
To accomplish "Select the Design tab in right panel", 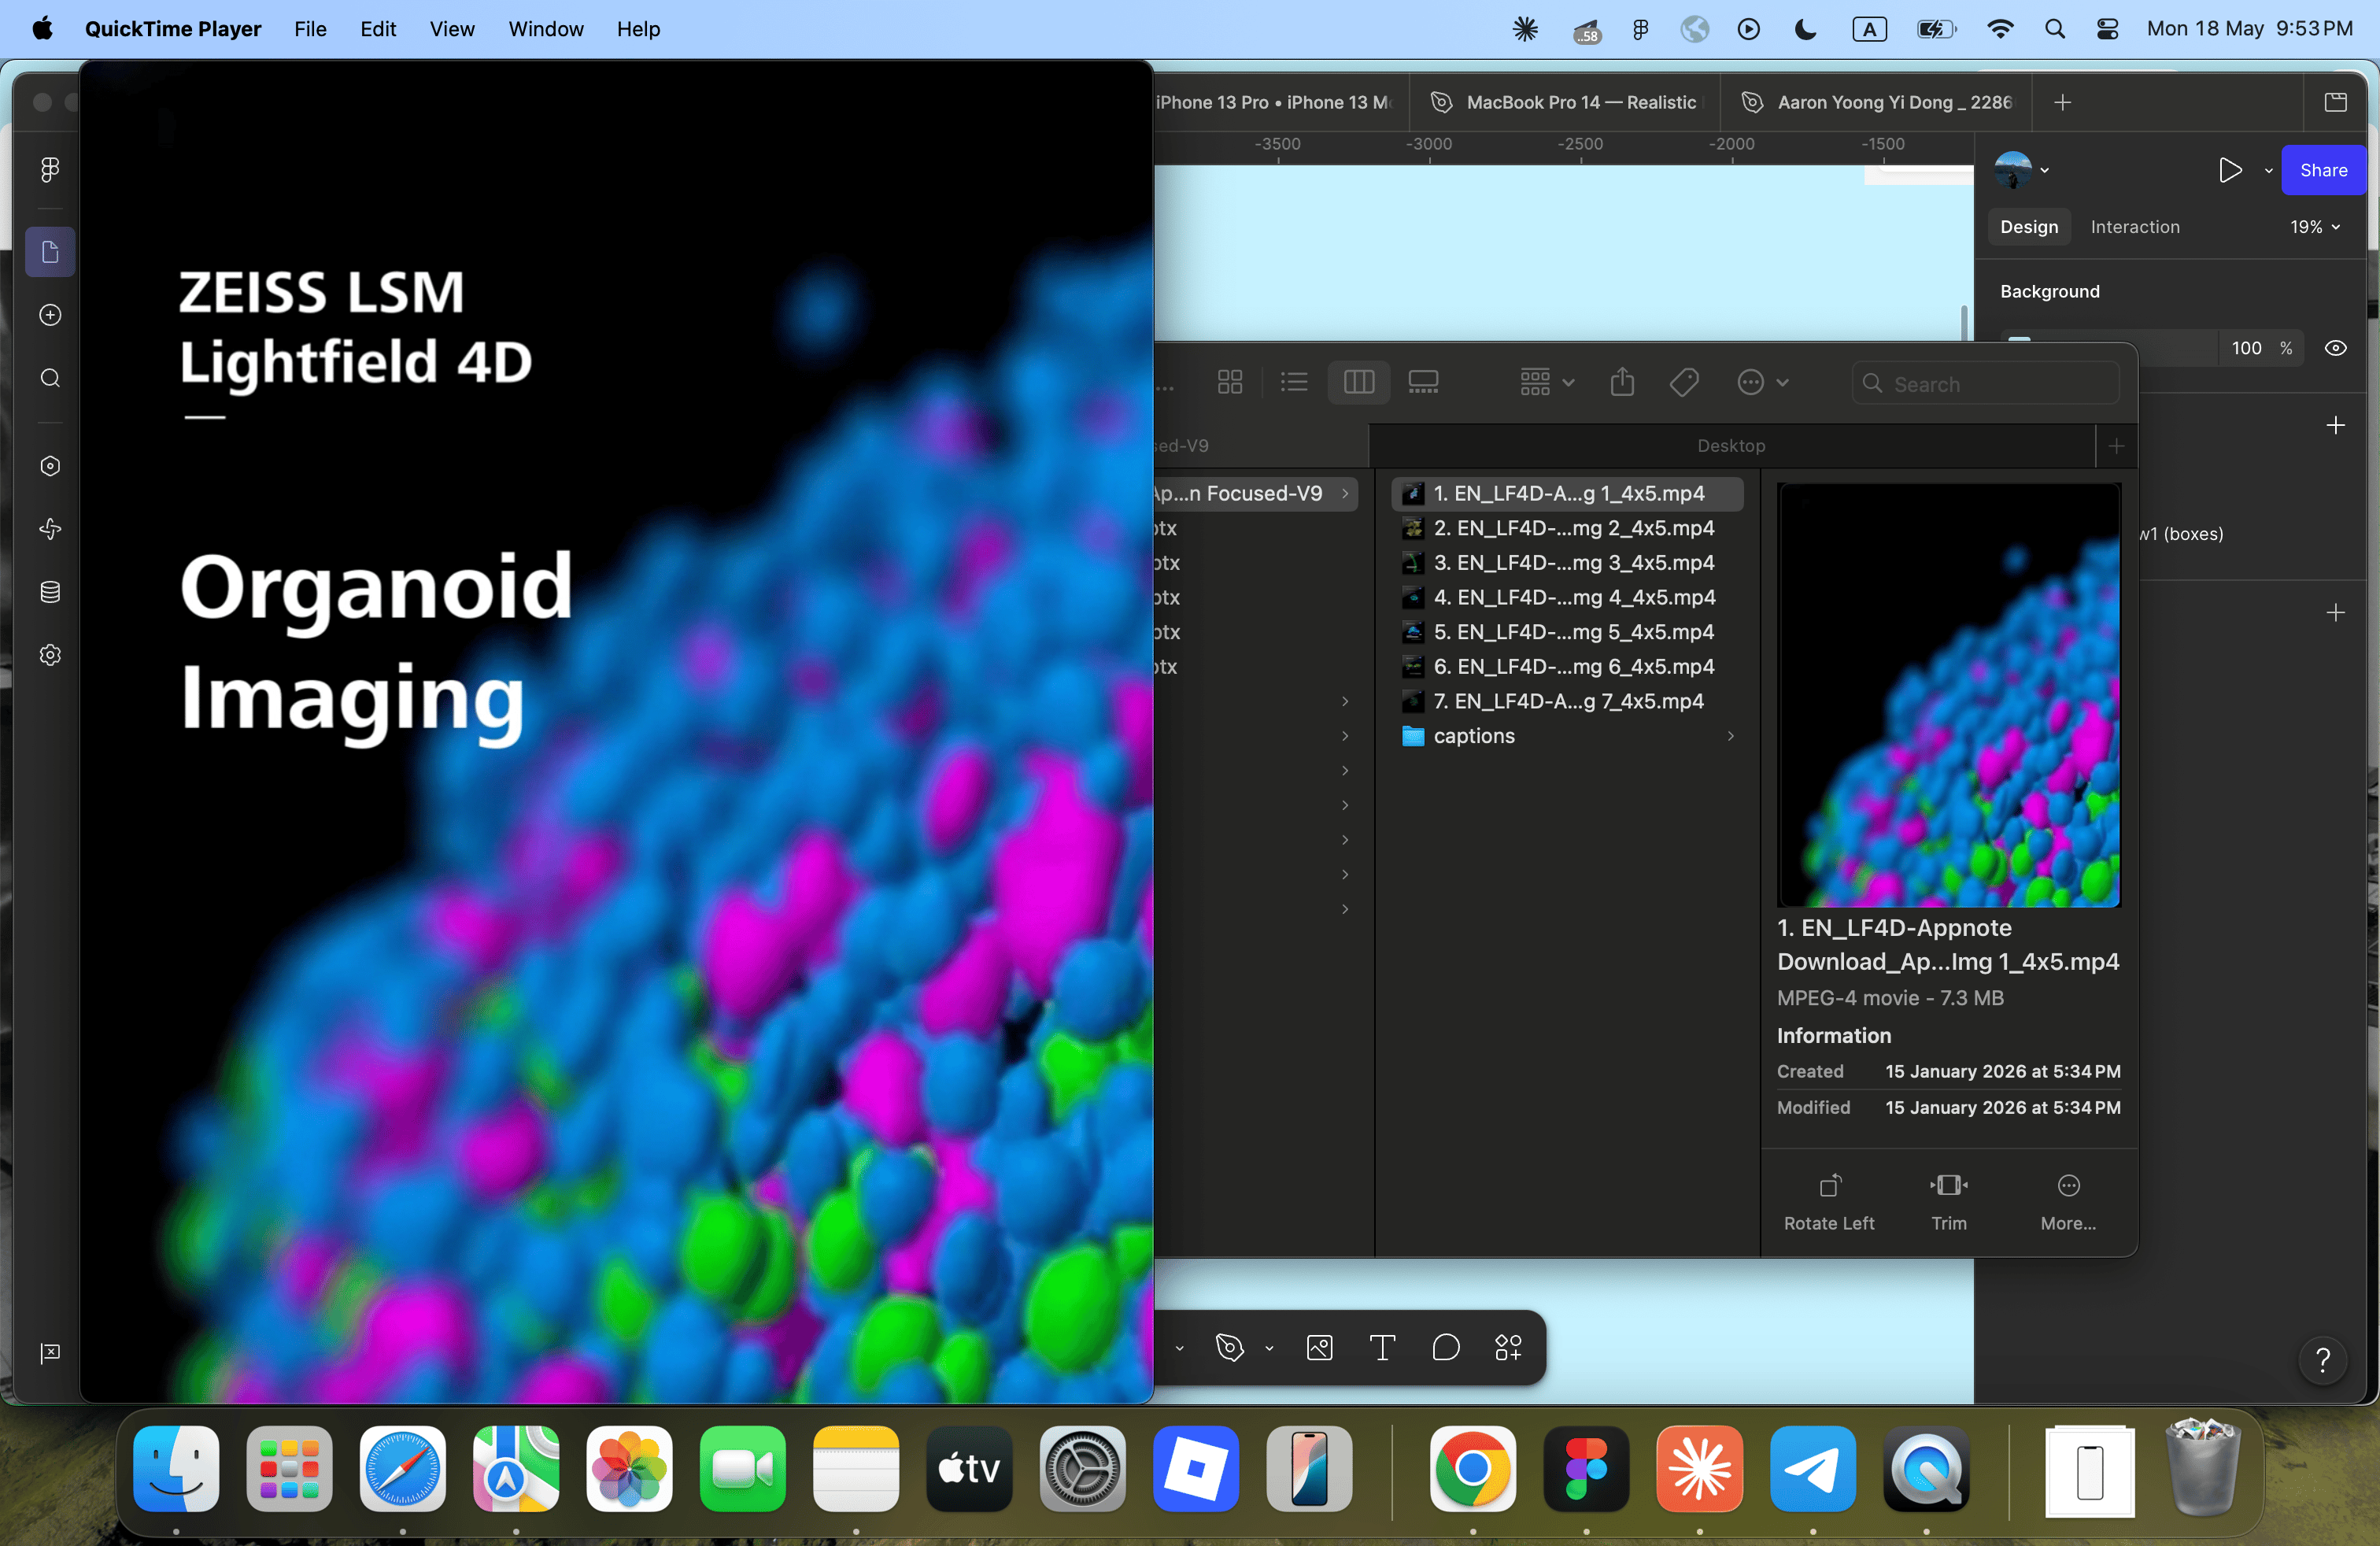I will pyautogui.click(x=2029, y=227).
